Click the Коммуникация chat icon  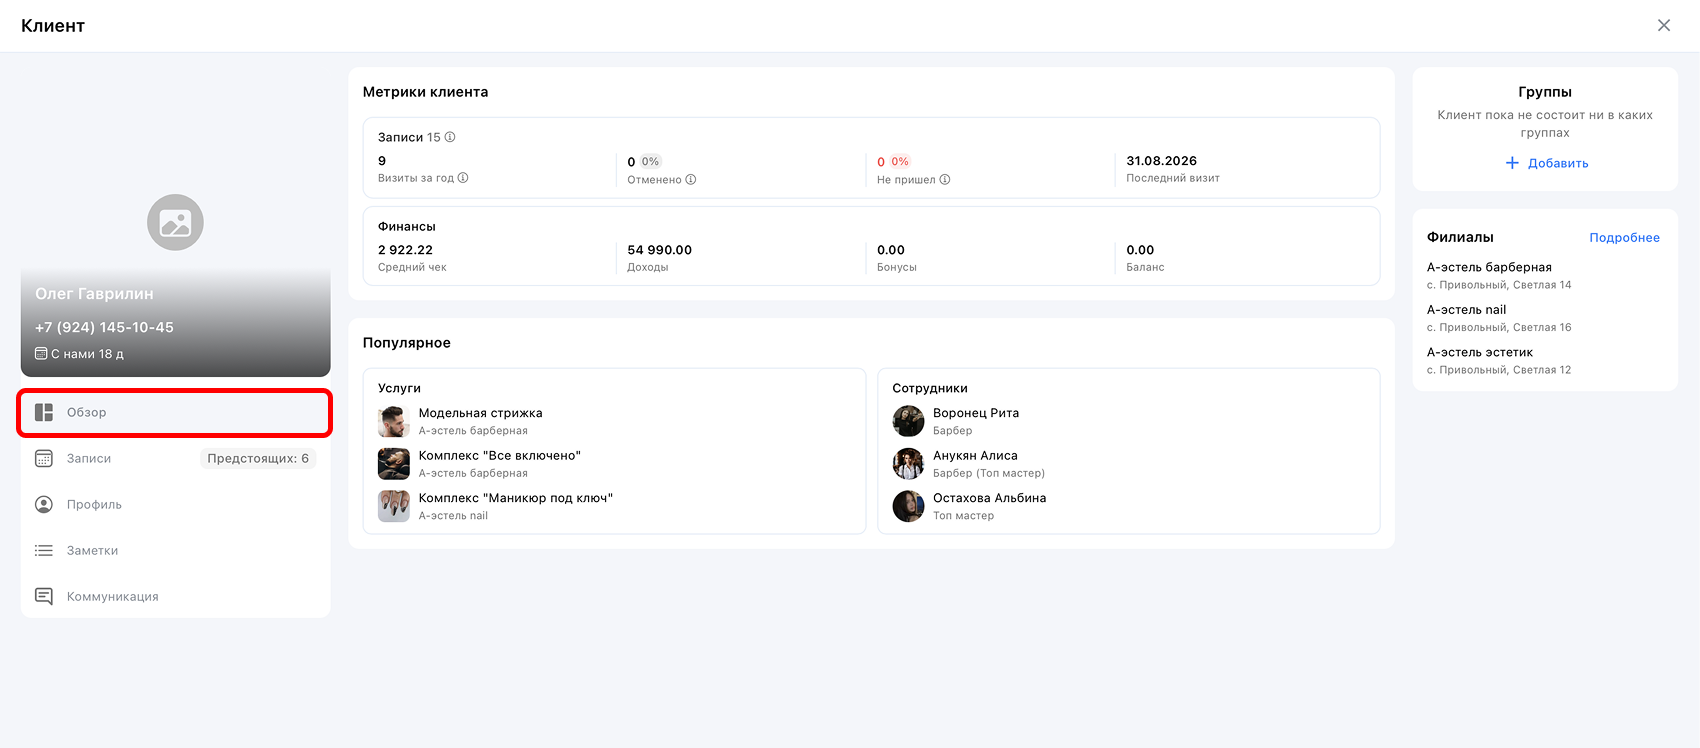click(x=44, y=597)
